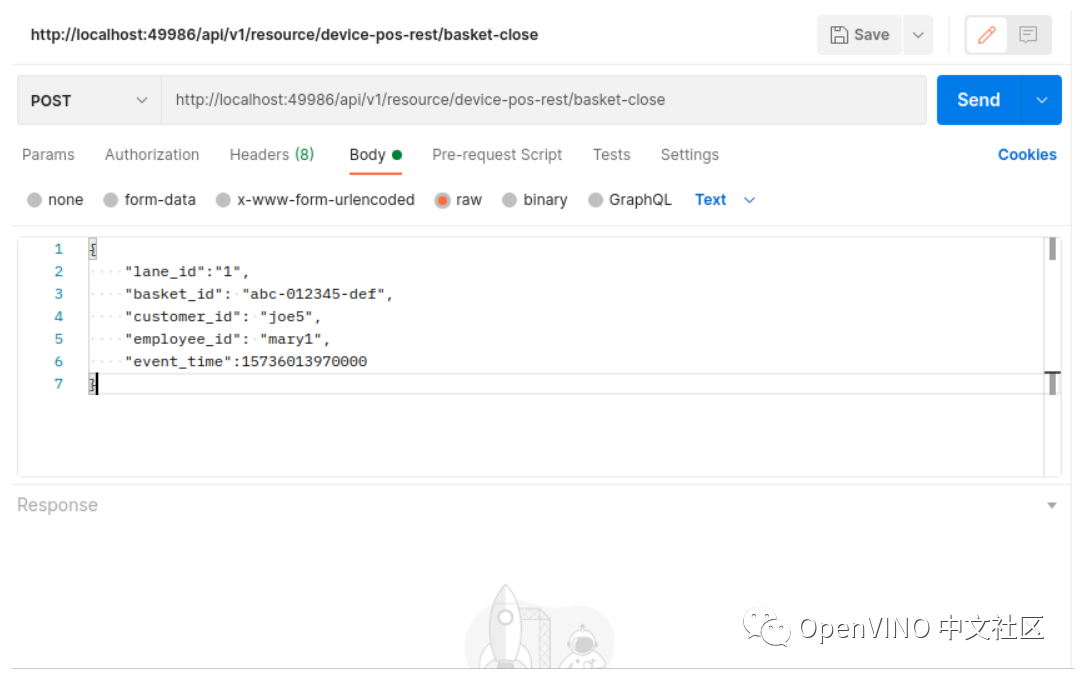
Task: Click the Save button
Action: (859, 35)
